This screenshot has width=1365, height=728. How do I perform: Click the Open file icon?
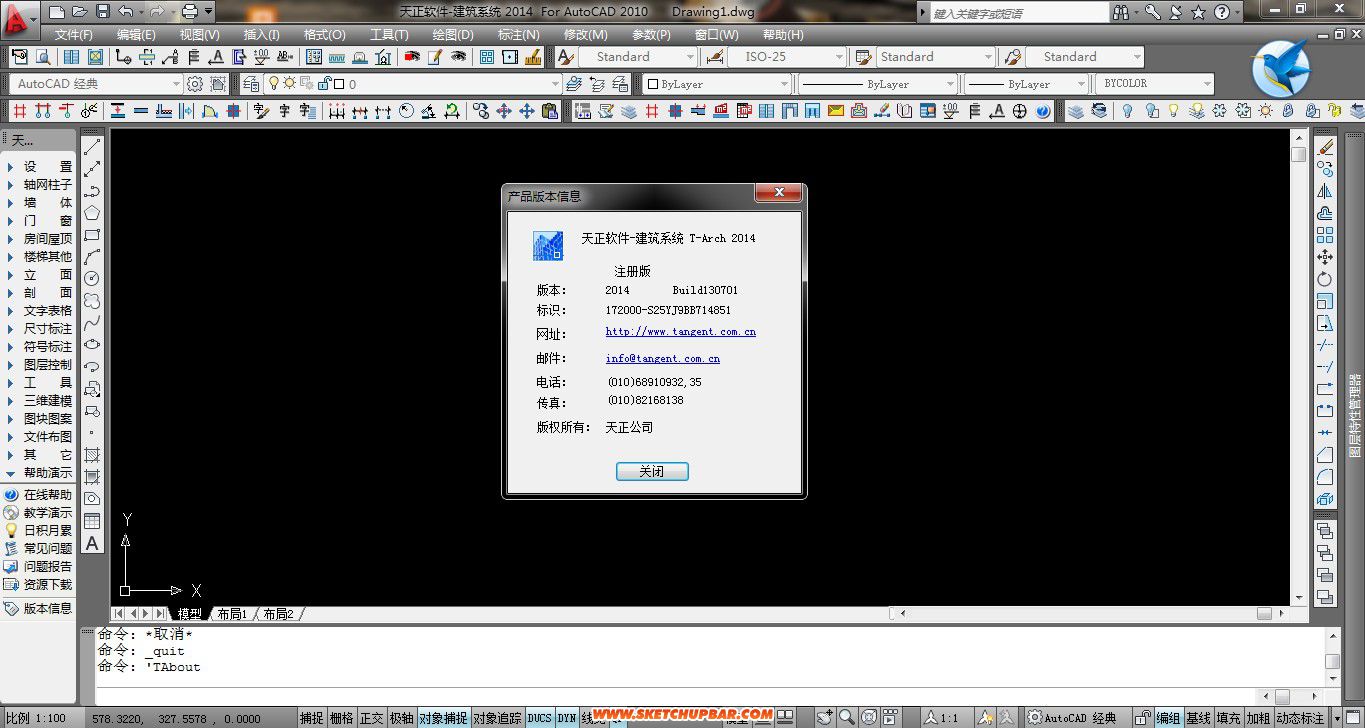[79, 12]
